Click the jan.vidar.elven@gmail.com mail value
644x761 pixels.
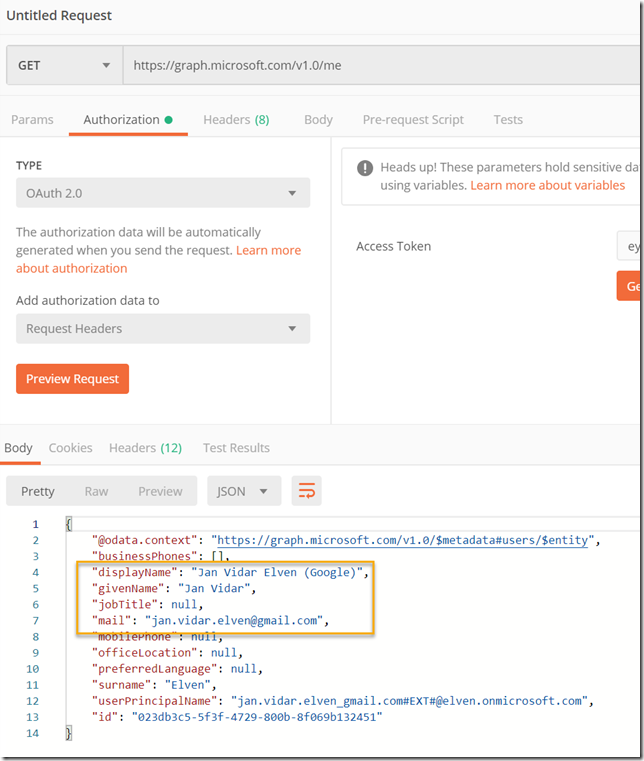pos(234,620)
